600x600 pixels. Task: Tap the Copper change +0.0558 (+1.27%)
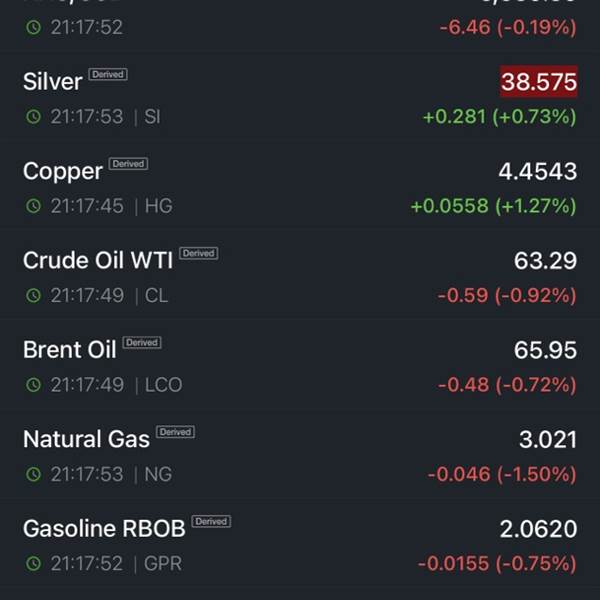tap(493, 206)
